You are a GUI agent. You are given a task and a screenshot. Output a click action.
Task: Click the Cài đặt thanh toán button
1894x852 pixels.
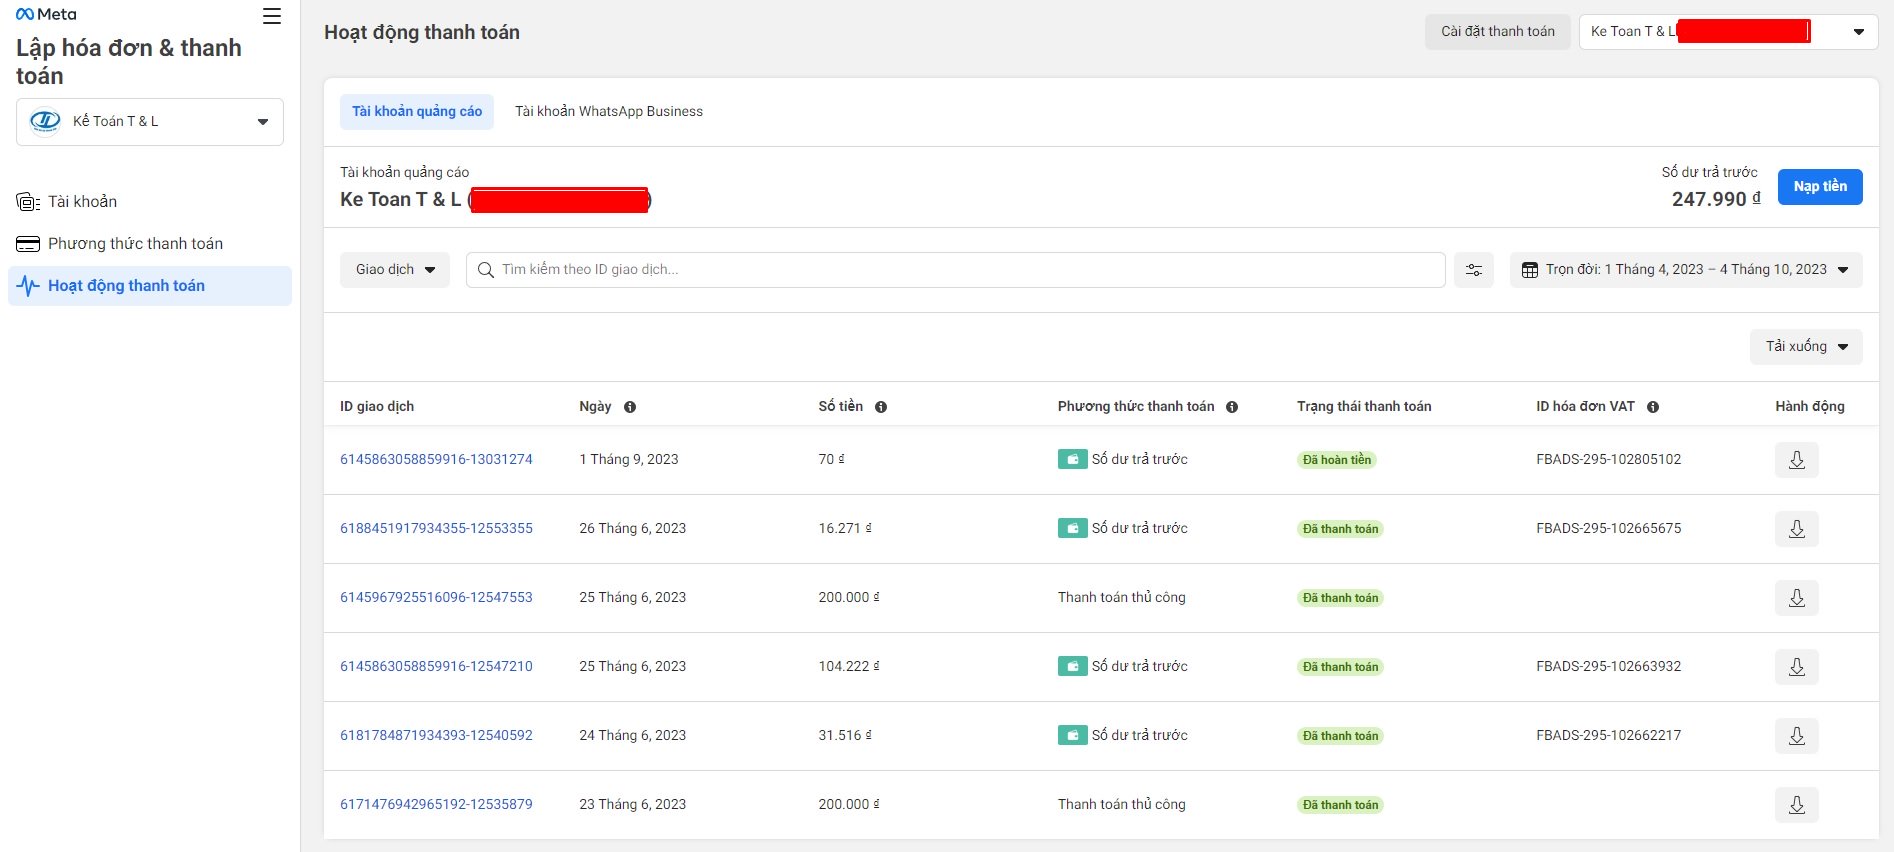click(x=1497, y=32)
